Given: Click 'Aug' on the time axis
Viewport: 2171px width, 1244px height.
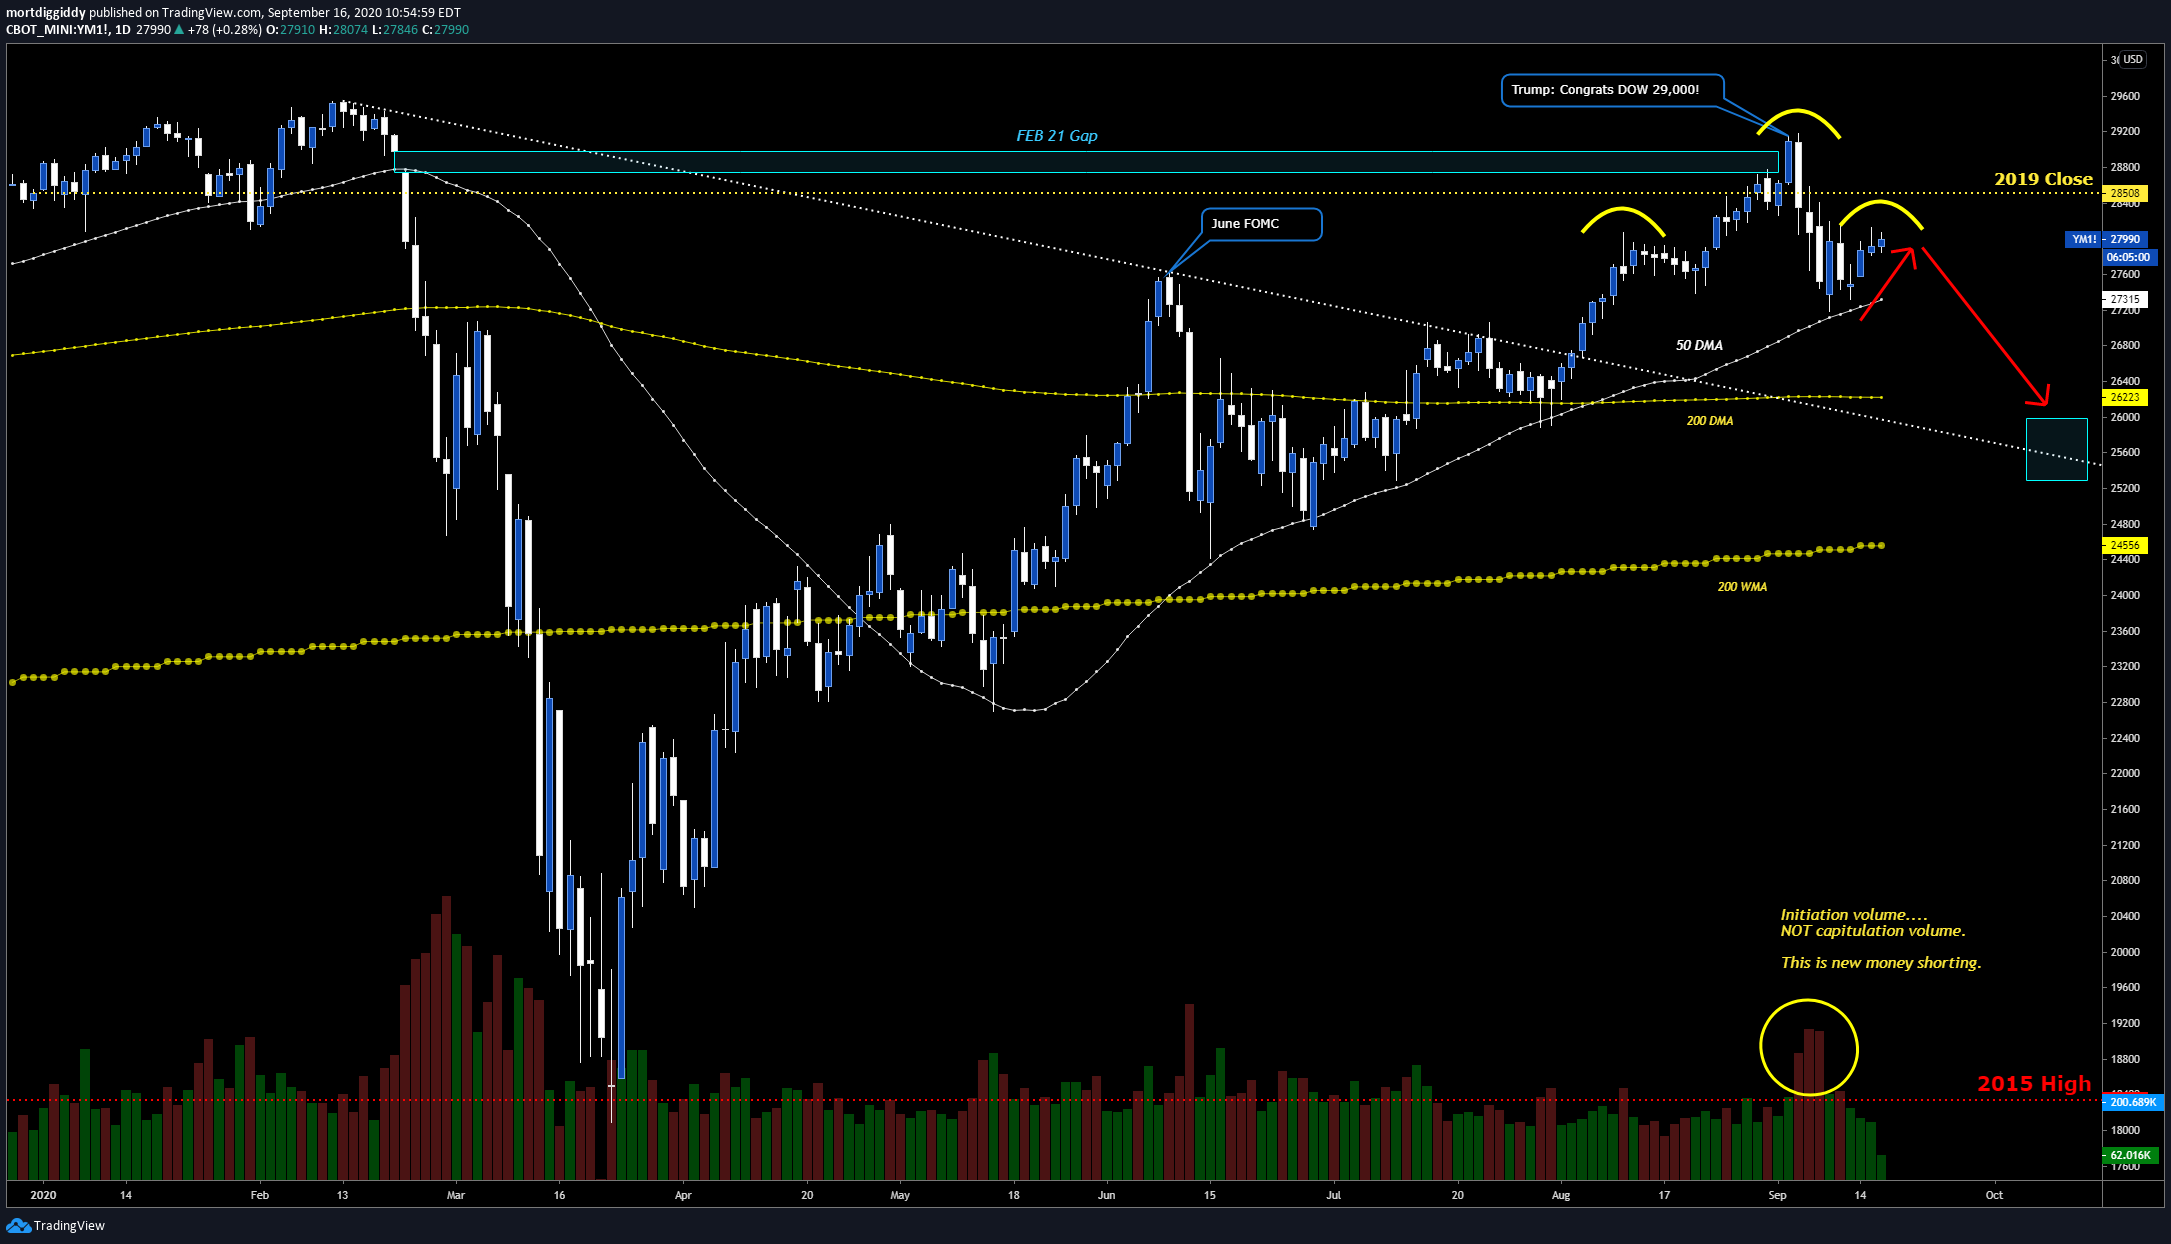Looking at the screenshot, I should pos(1561,1195).
